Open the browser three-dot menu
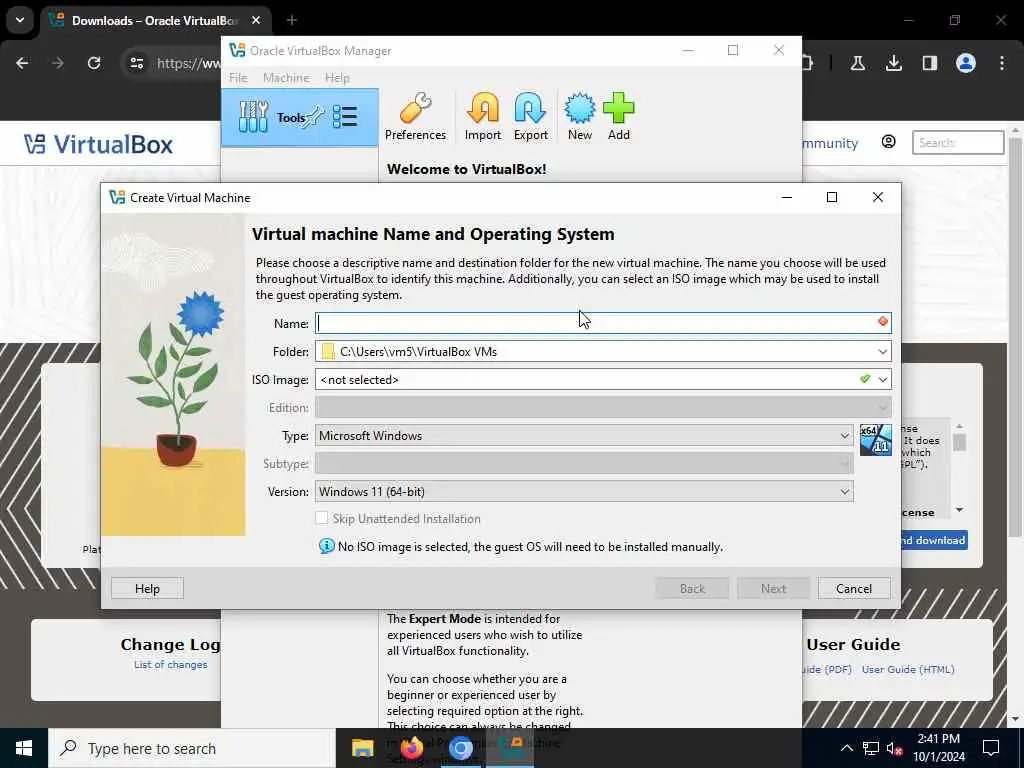 pos(1002,63)
